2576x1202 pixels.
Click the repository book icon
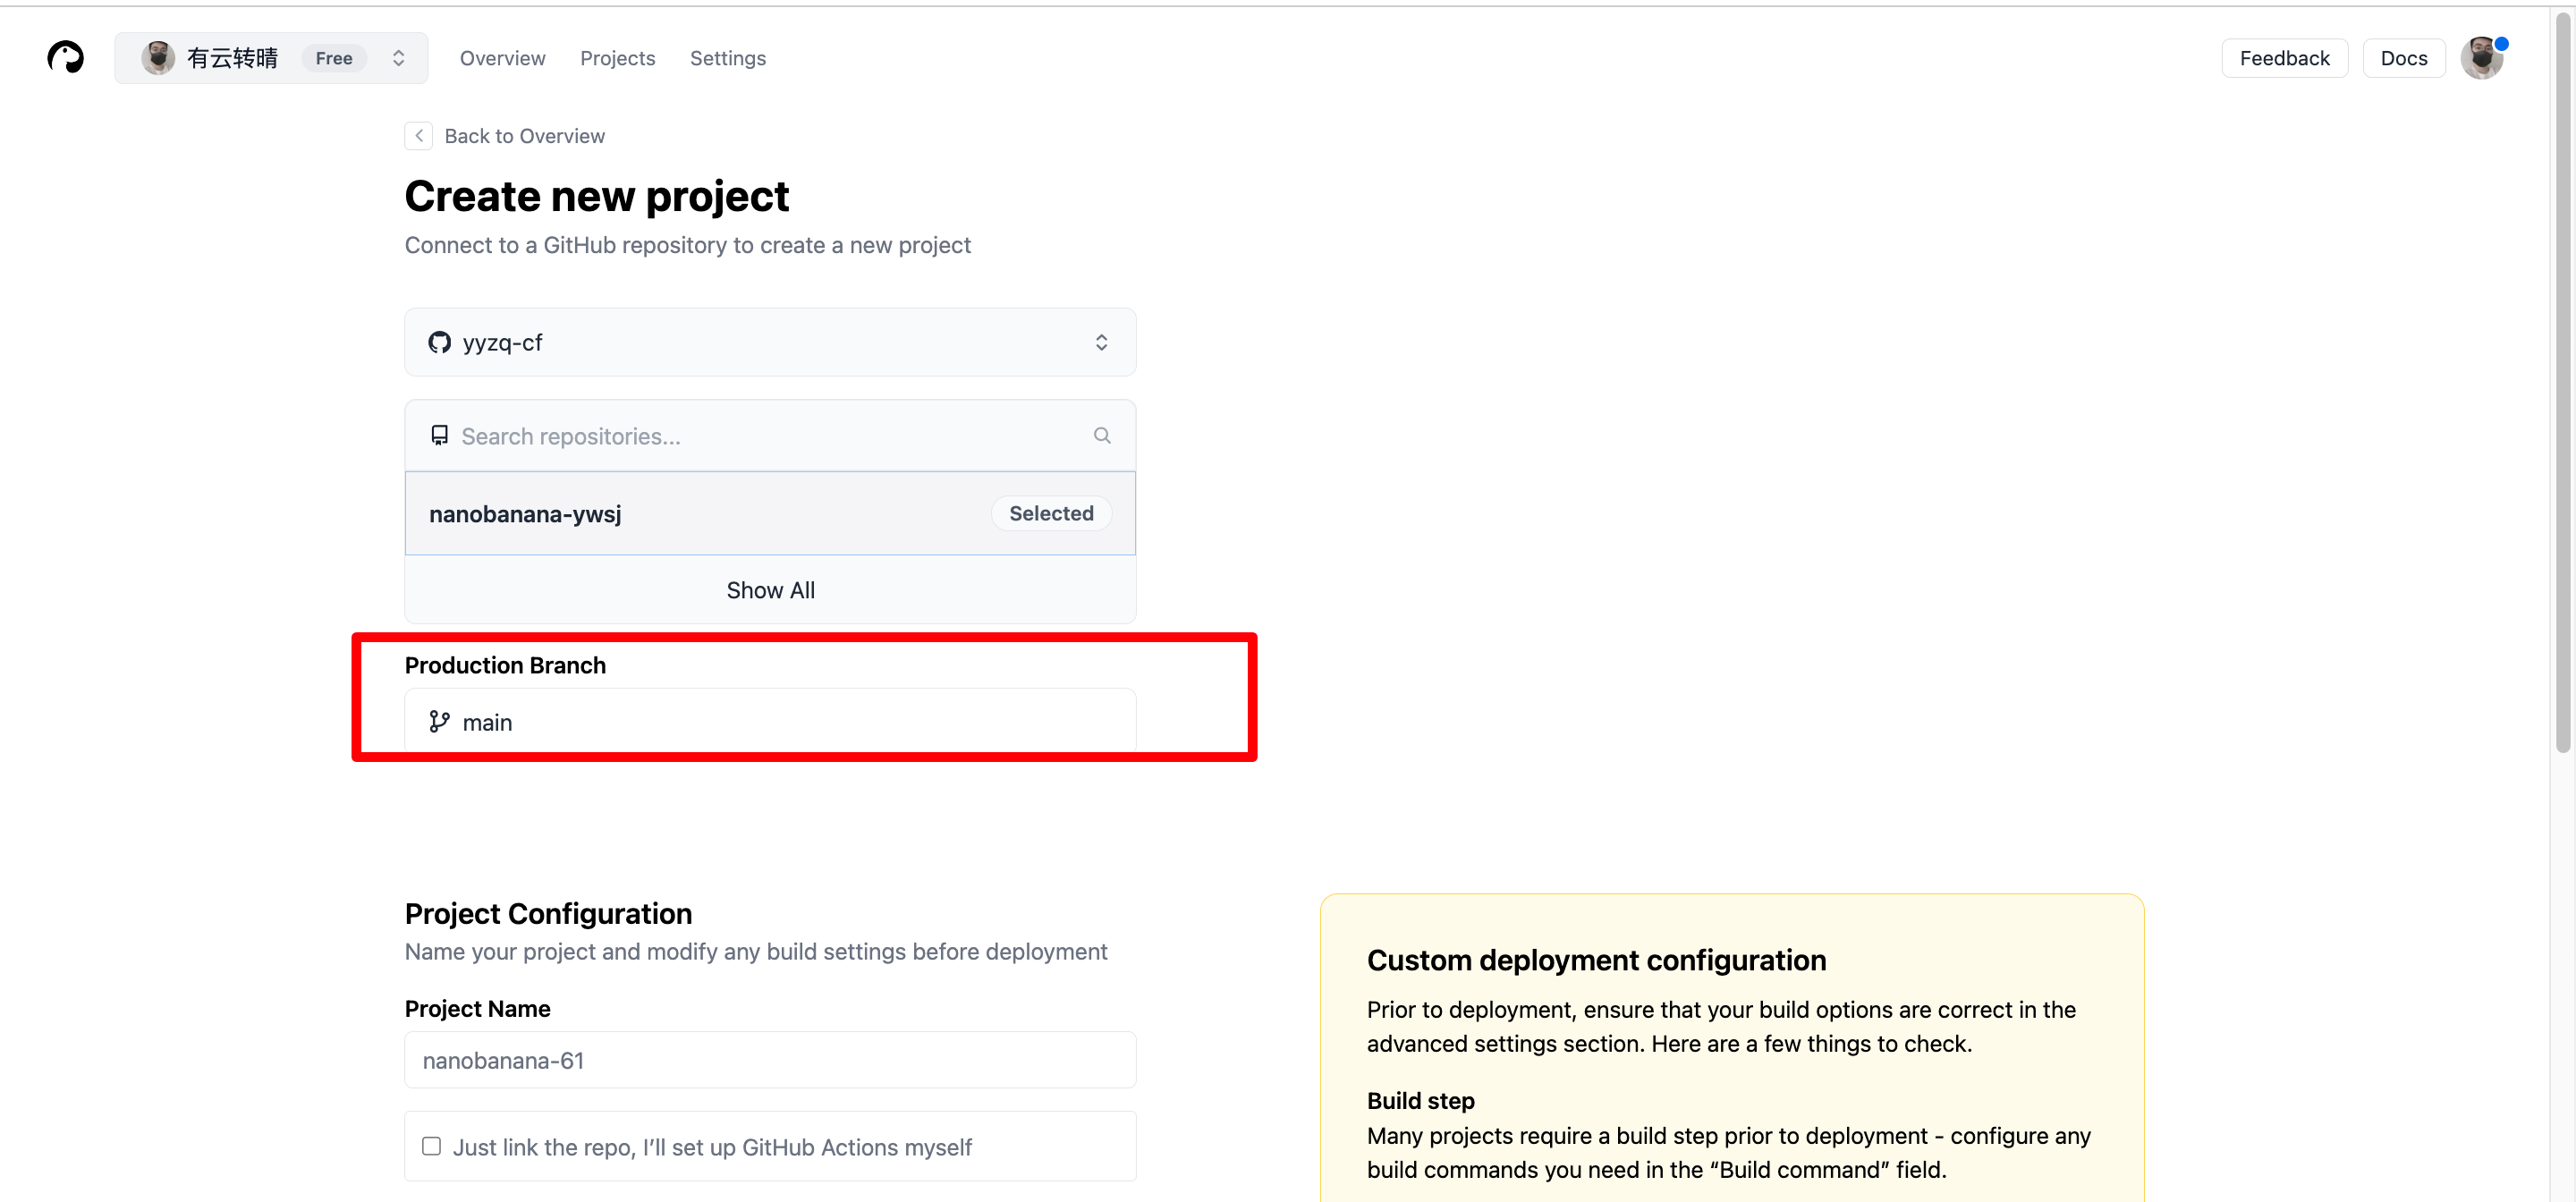pos(439,435)
